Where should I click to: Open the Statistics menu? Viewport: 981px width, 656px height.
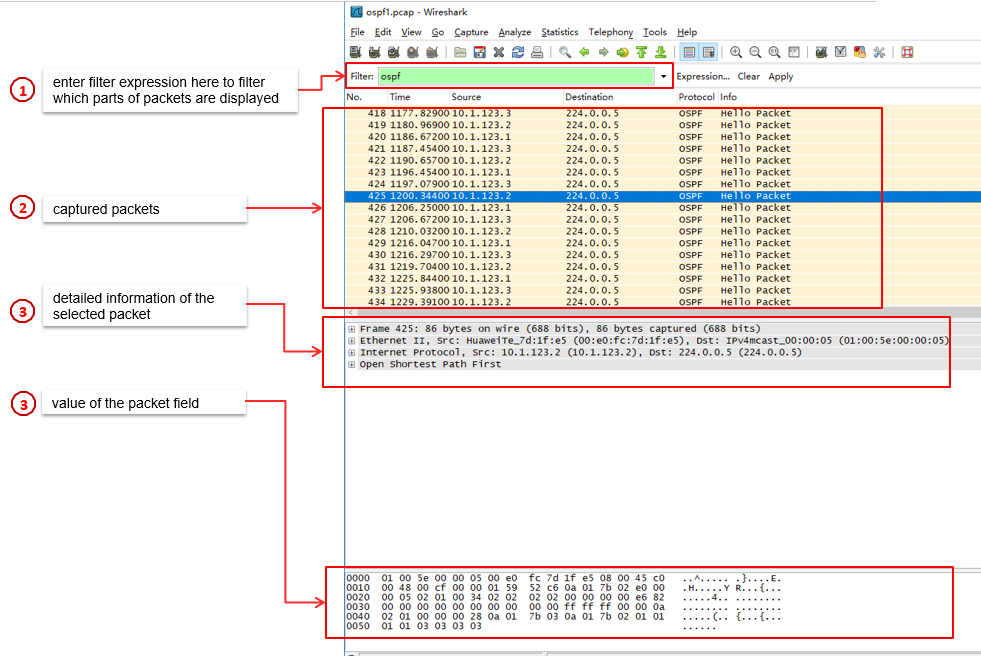click(559, 32)
